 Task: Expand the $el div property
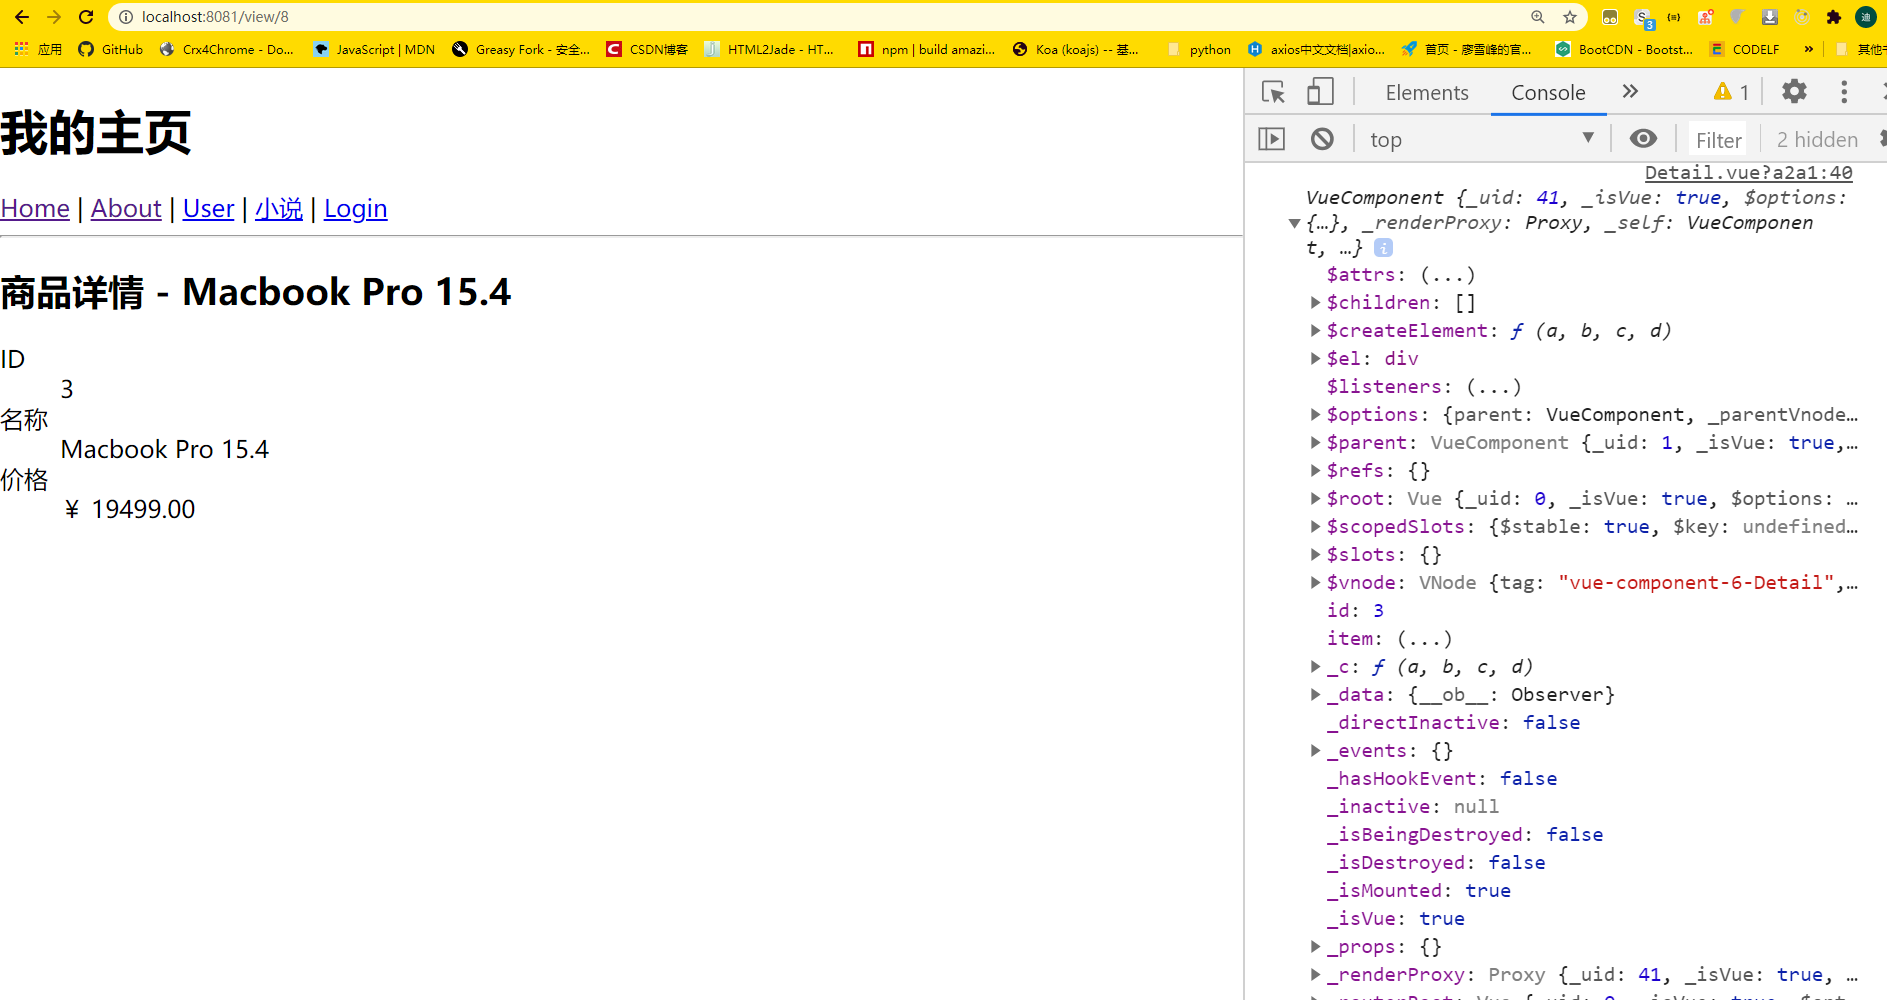(1315, 358)
